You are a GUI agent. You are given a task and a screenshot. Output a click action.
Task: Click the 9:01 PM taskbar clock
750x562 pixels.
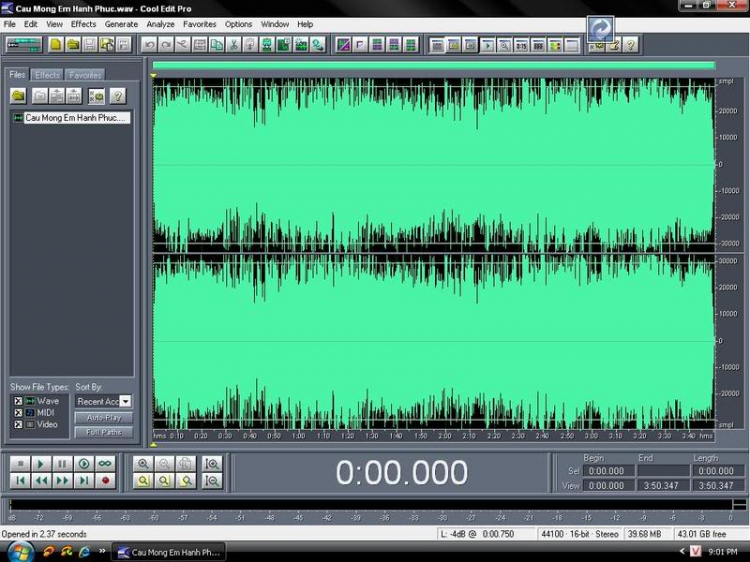point(723,552)
